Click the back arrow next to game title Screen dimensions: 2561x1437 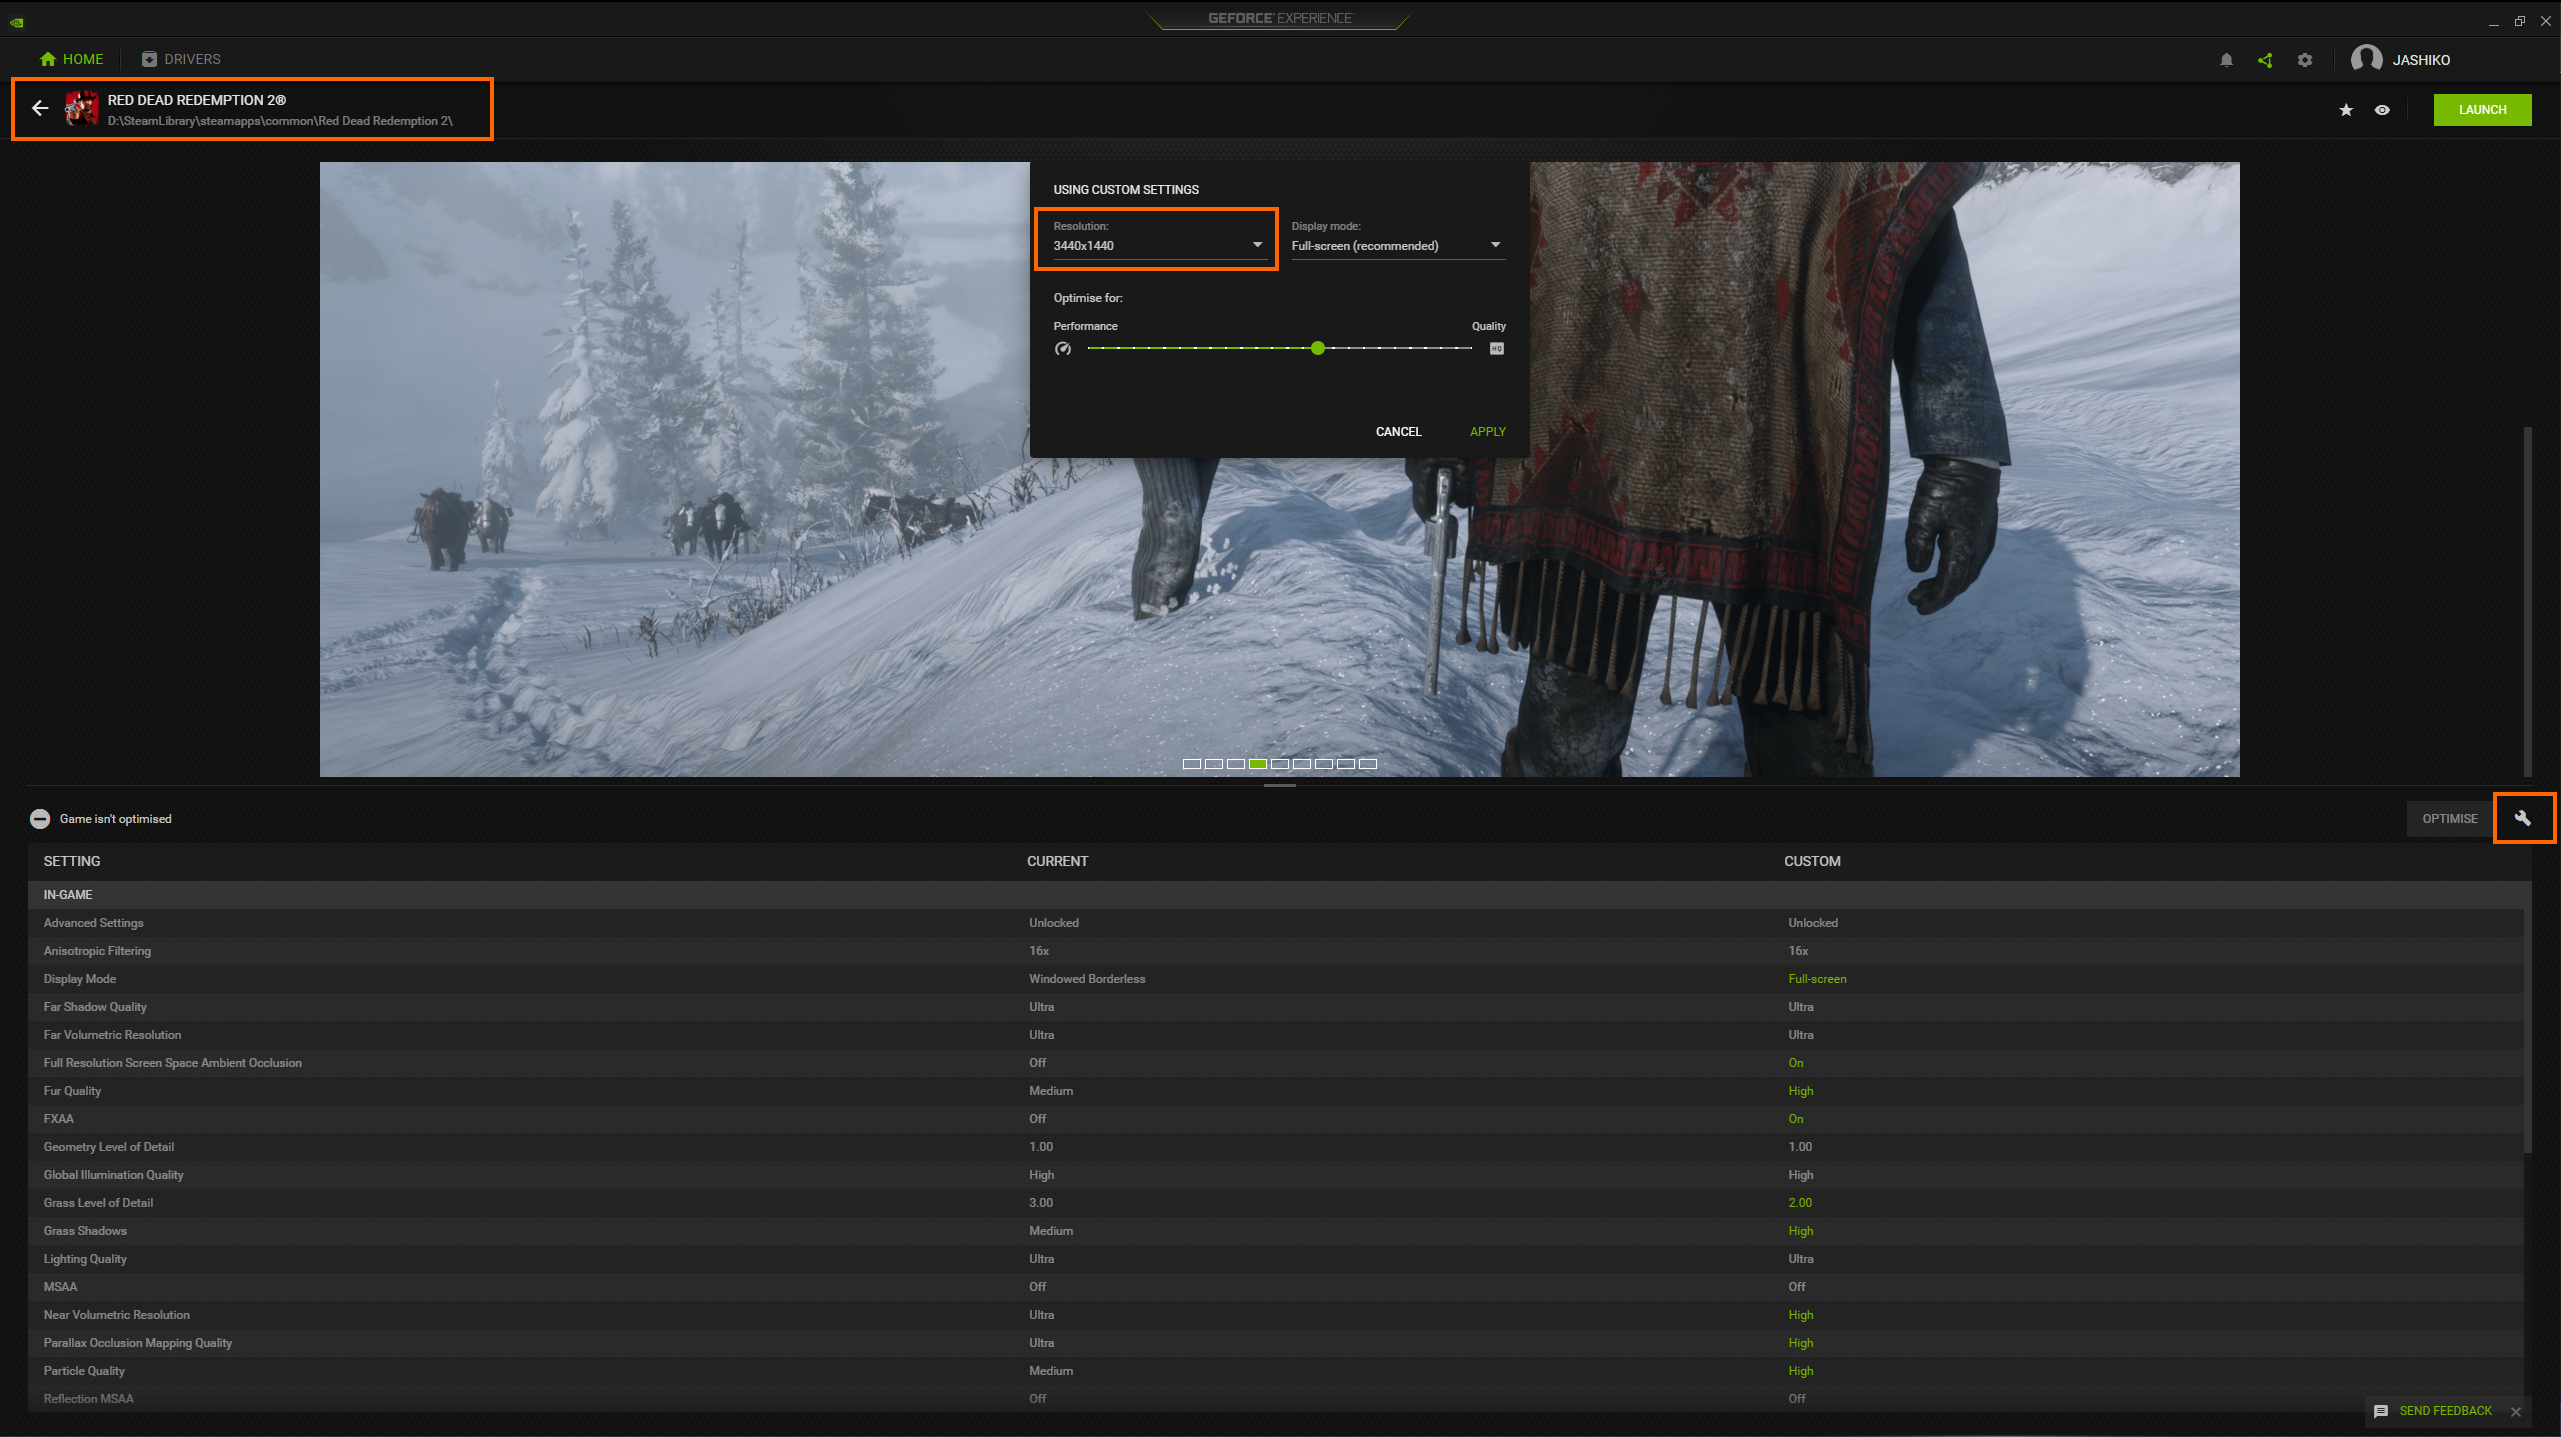pos(40,108)
